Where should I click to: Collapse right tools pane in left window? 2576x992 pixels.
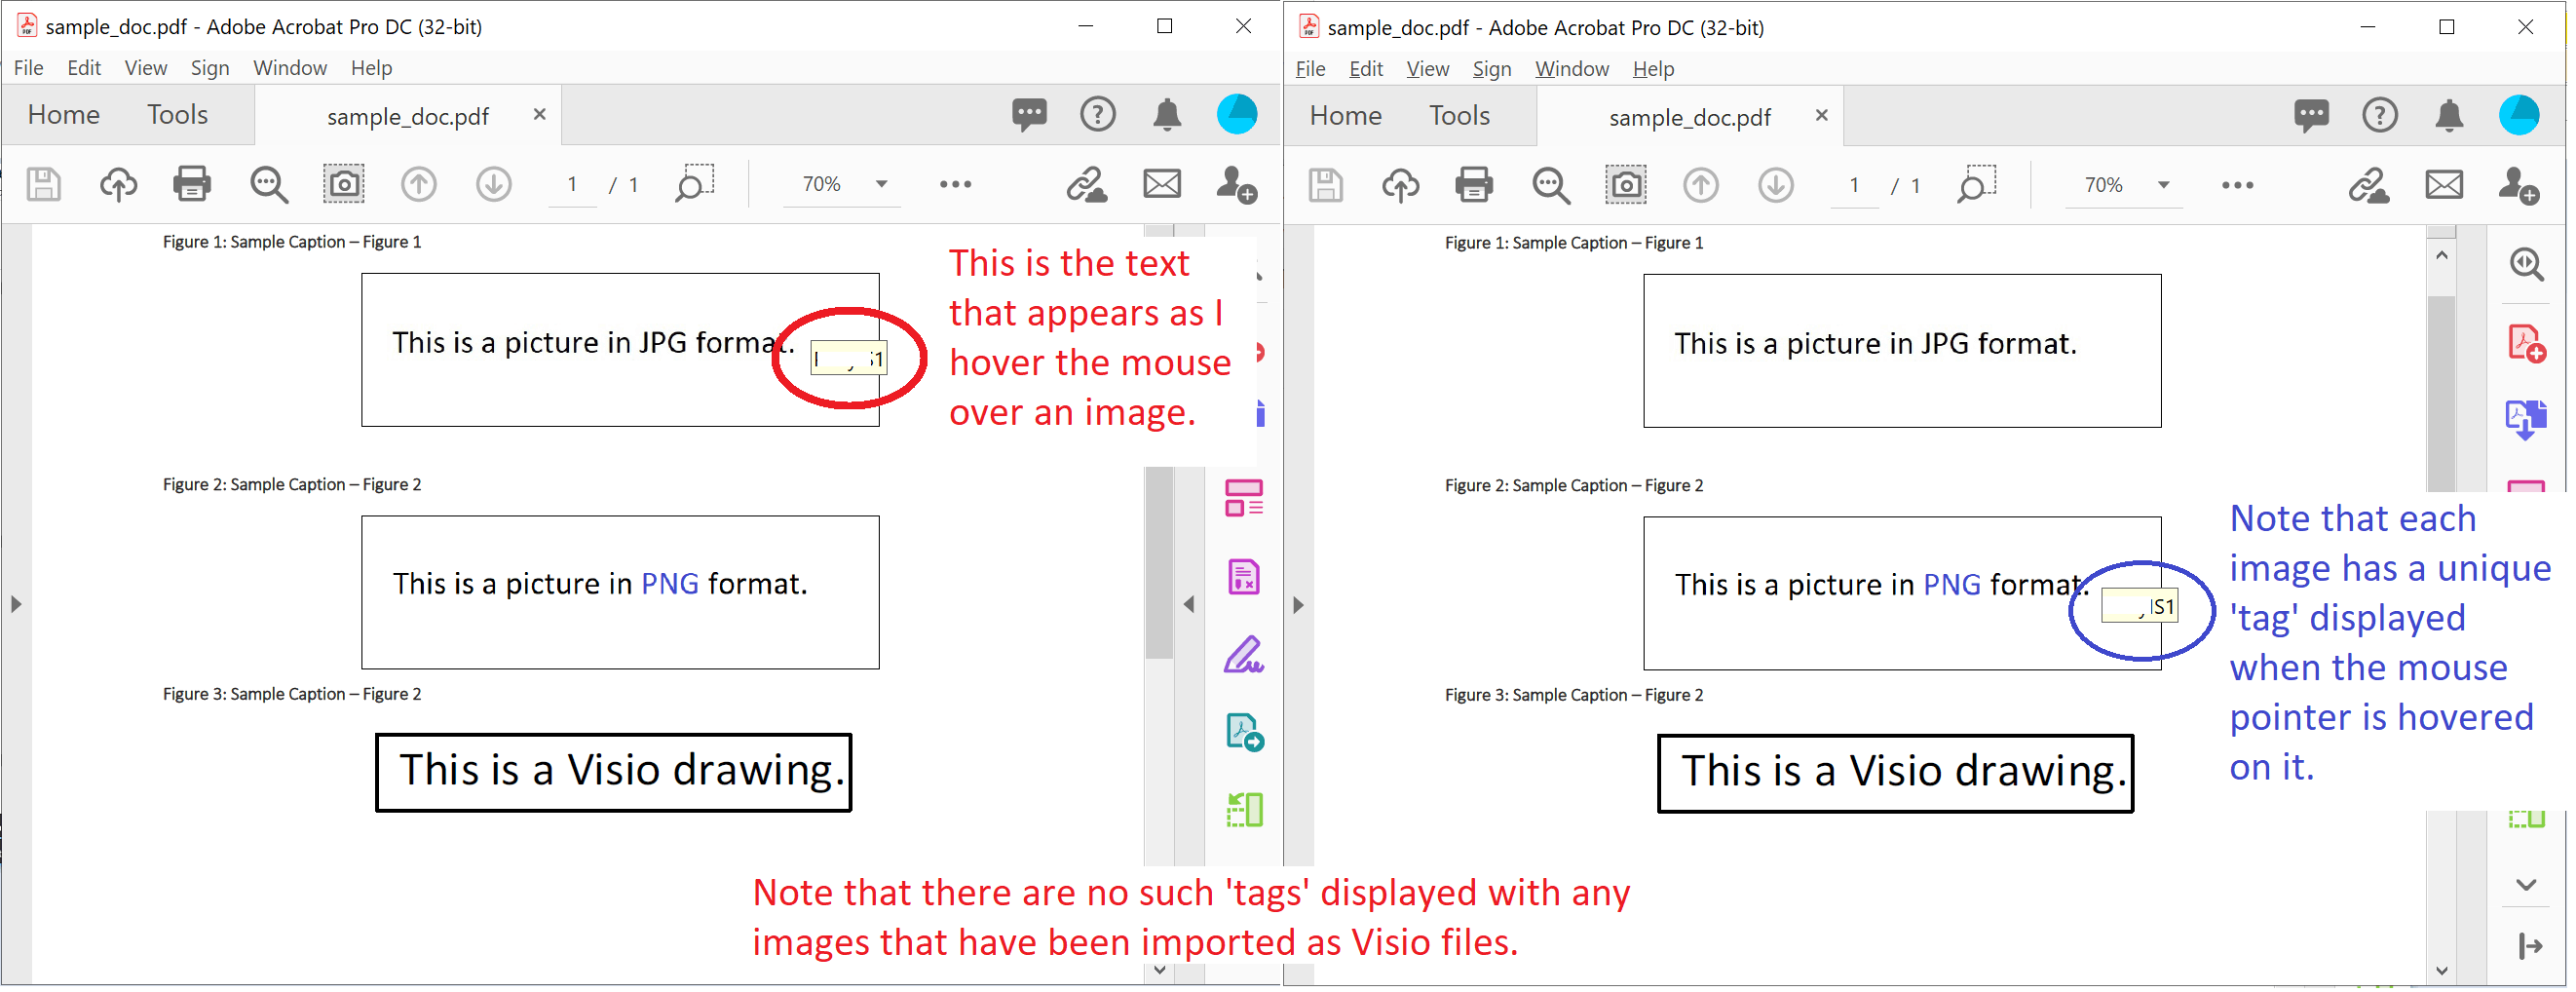point(1189,605)
